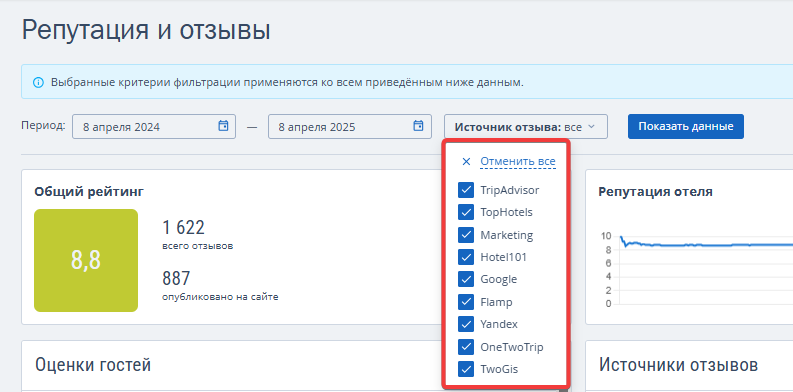Toggle the Marketing checkbox

point(466,235)
